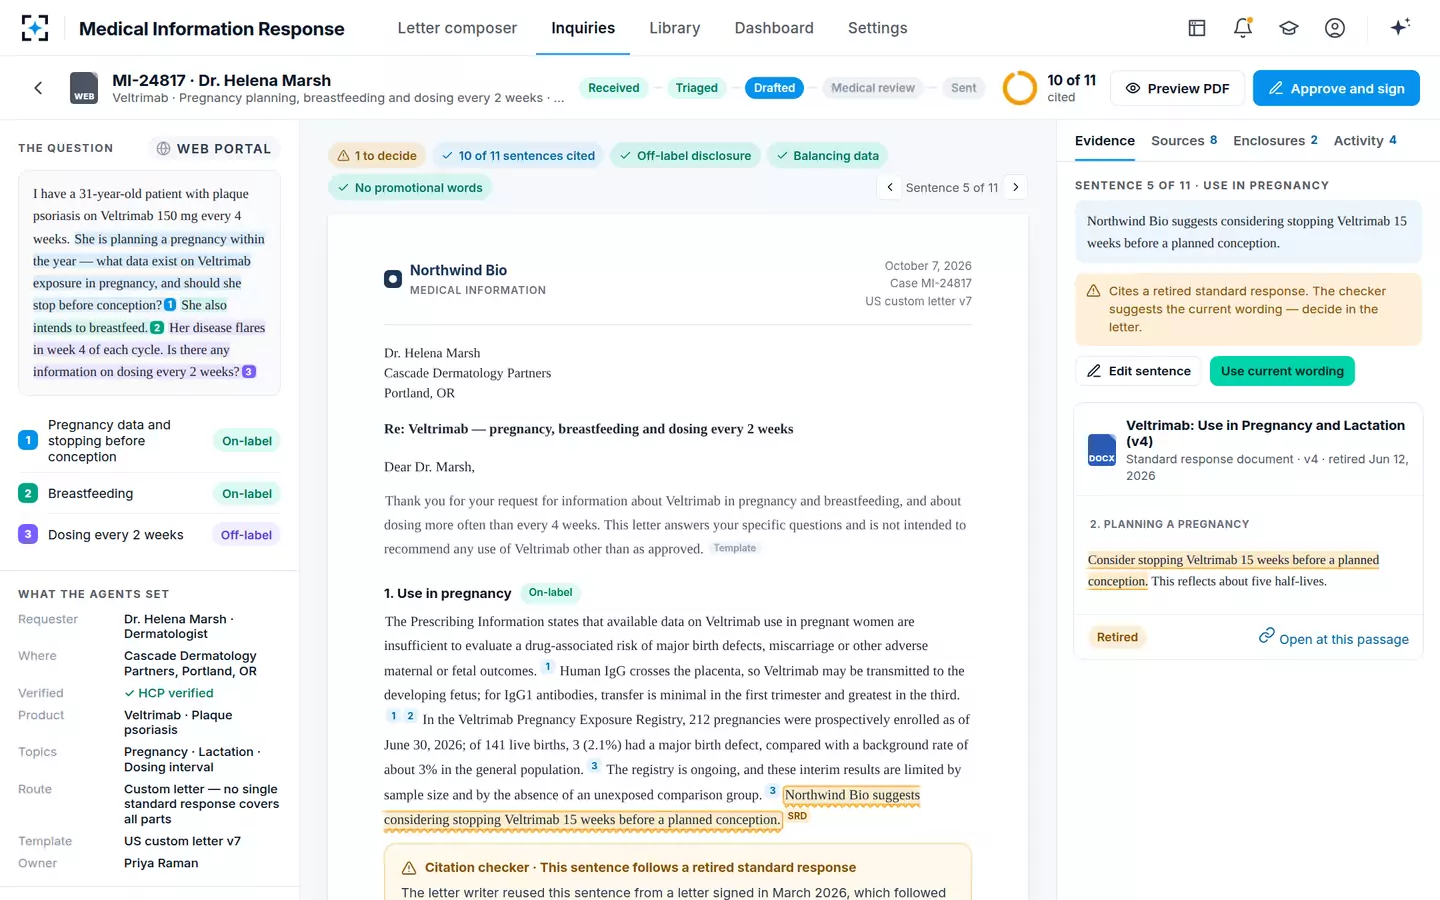This screenshot has width=1440, height=900.
Task: Switch to Sources tab
Action: [1184, 140]
